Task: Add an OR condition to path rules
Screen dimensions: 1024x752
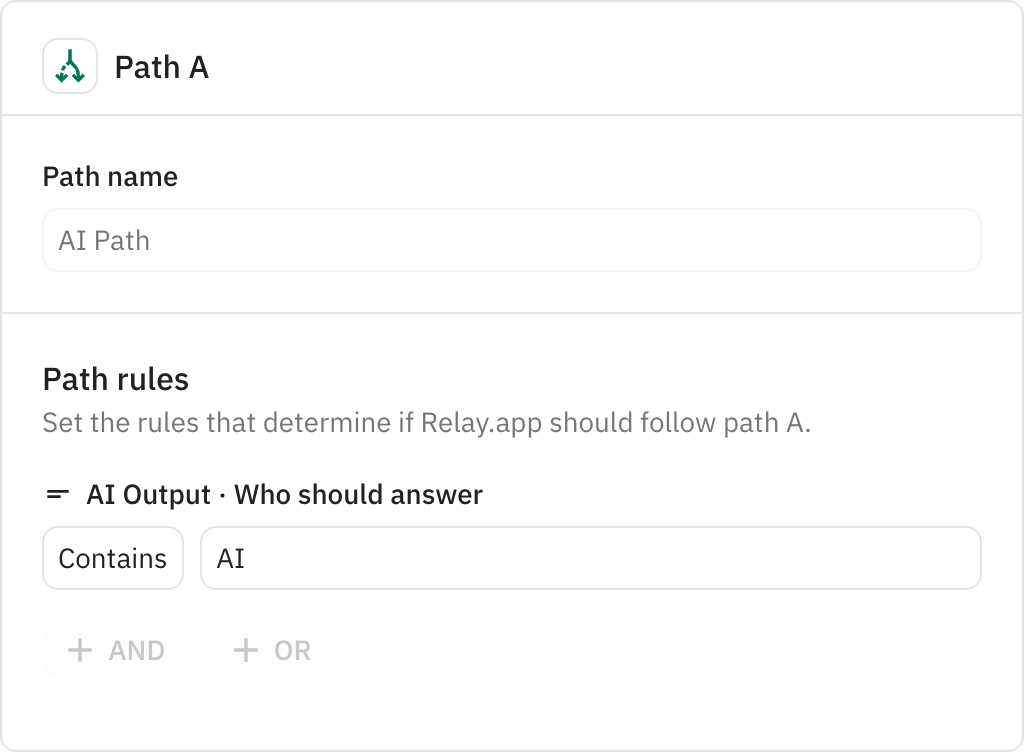Action: click(x=272, y=650)
